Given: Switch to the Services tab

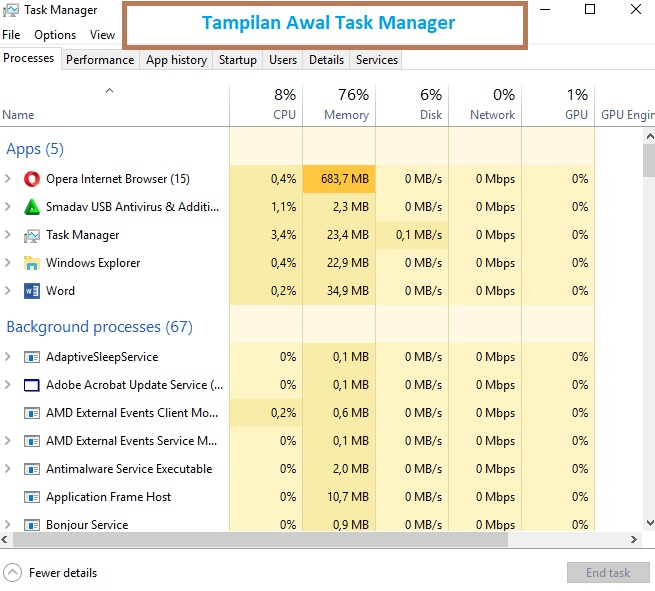Looking at the screenshot, I should [x=377, y=60].
